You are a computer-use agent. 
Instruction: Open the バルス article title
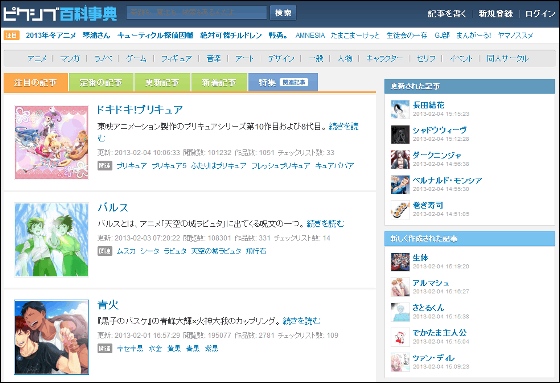(x=113, y=207)
